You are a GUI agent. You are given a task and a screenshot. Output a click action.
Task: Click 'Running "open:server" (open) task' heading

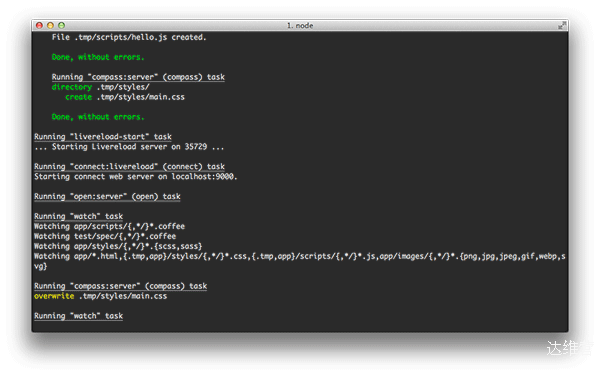107,196
